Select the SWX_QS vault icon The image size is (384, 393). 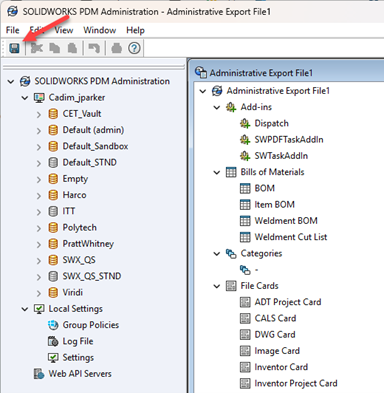53,260
